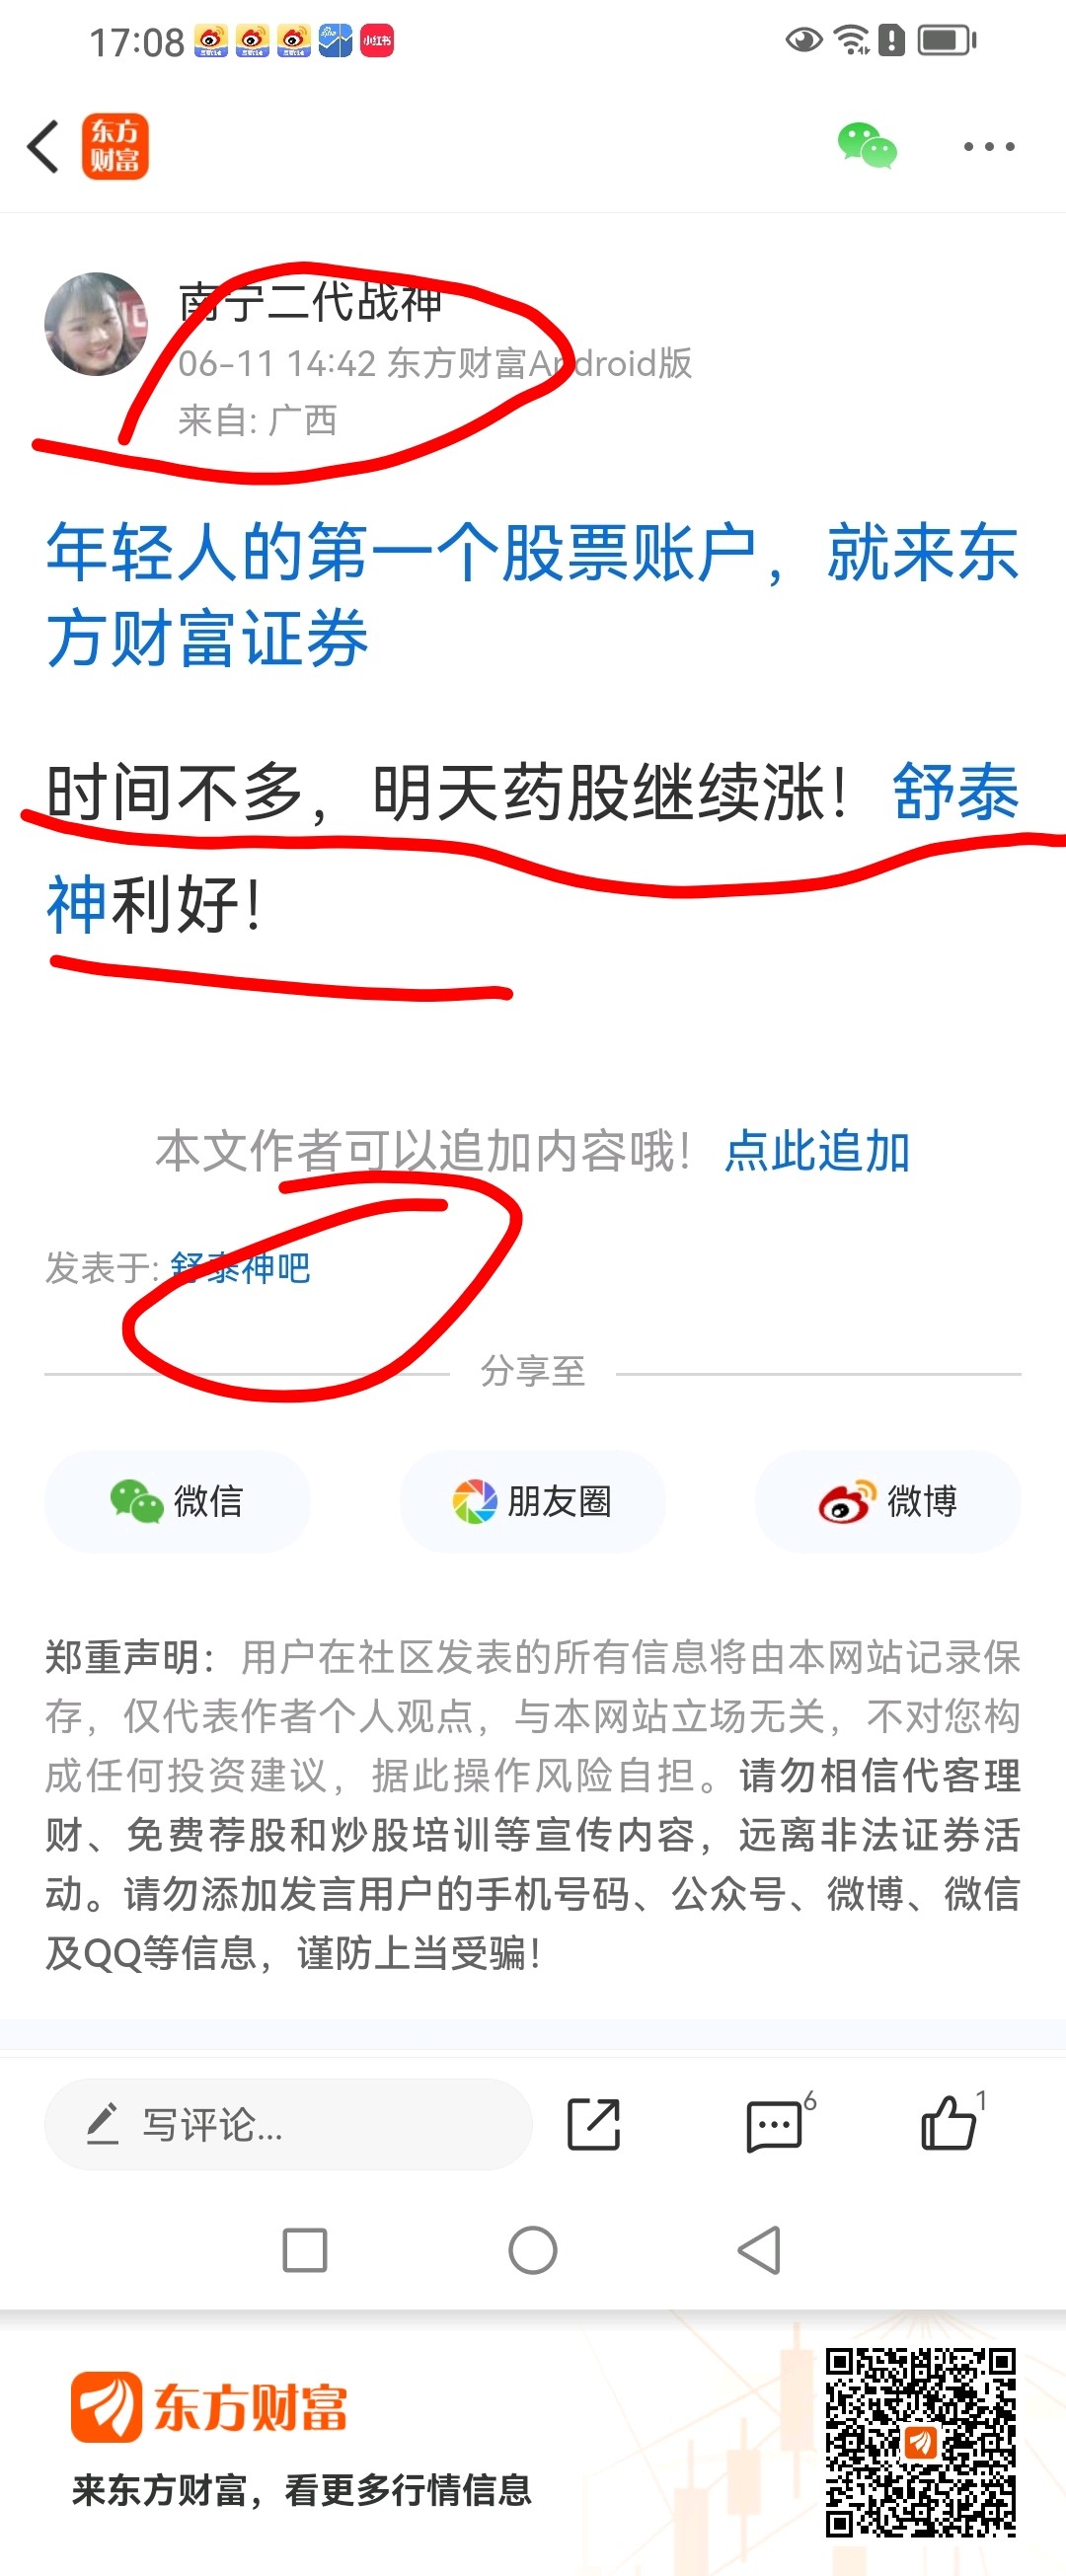Tap the share arrow icon in bottom bar

(594, 2124)
